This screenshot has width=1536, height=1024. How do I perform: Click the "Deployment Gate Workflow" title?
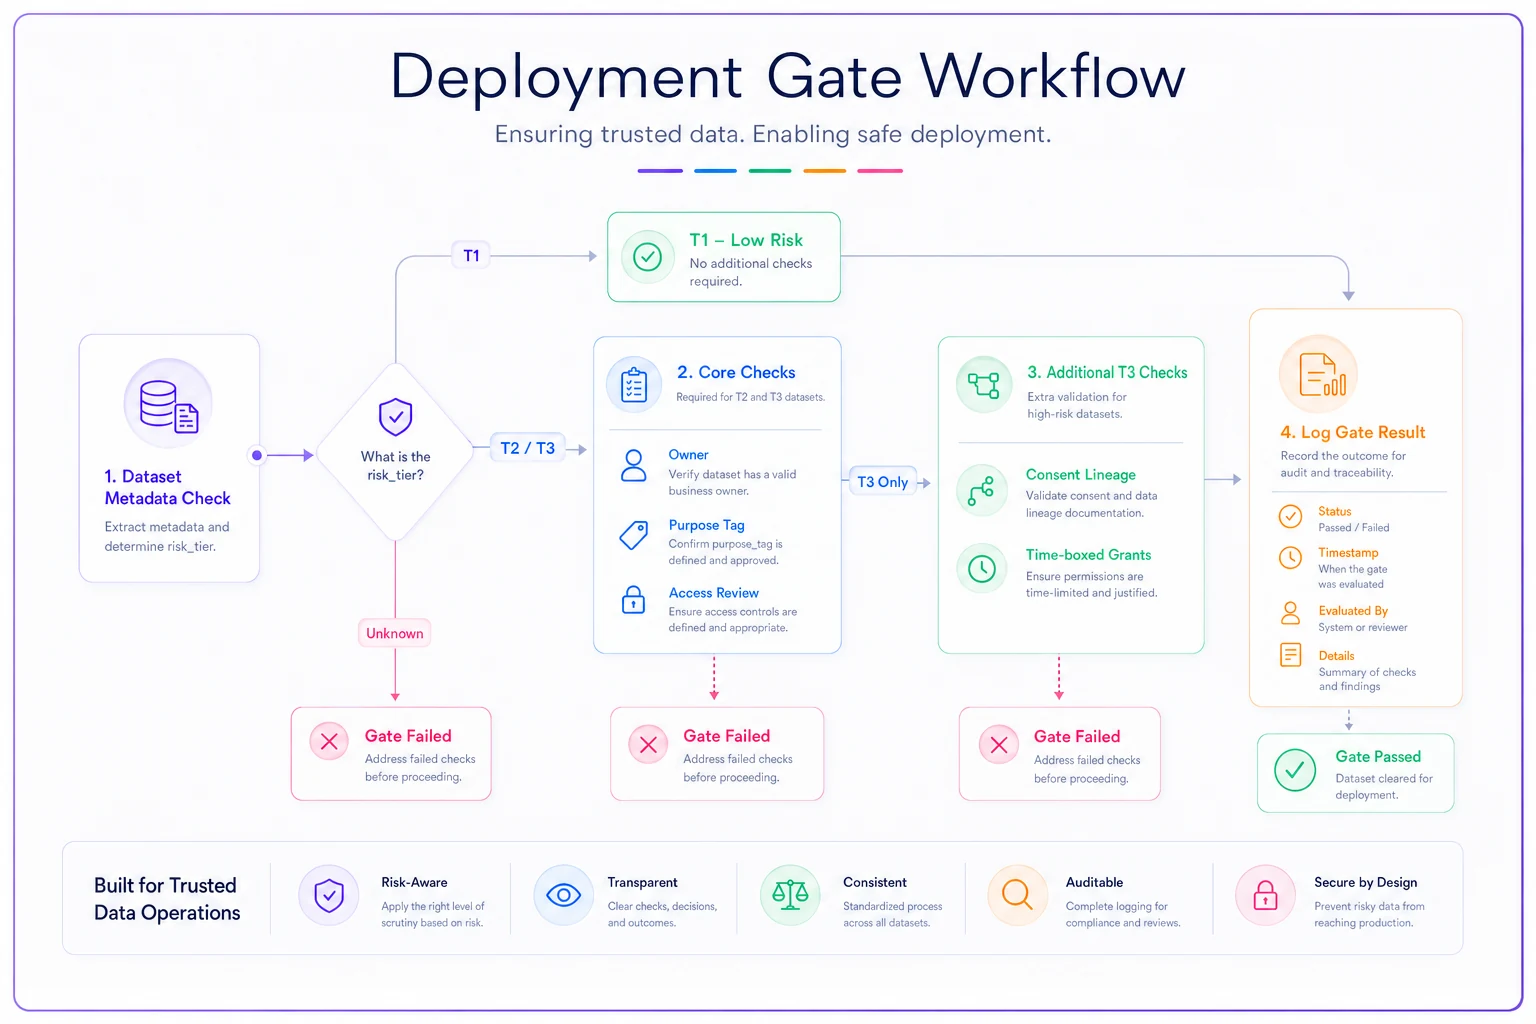pyautogui.click(x=788, y=76)
